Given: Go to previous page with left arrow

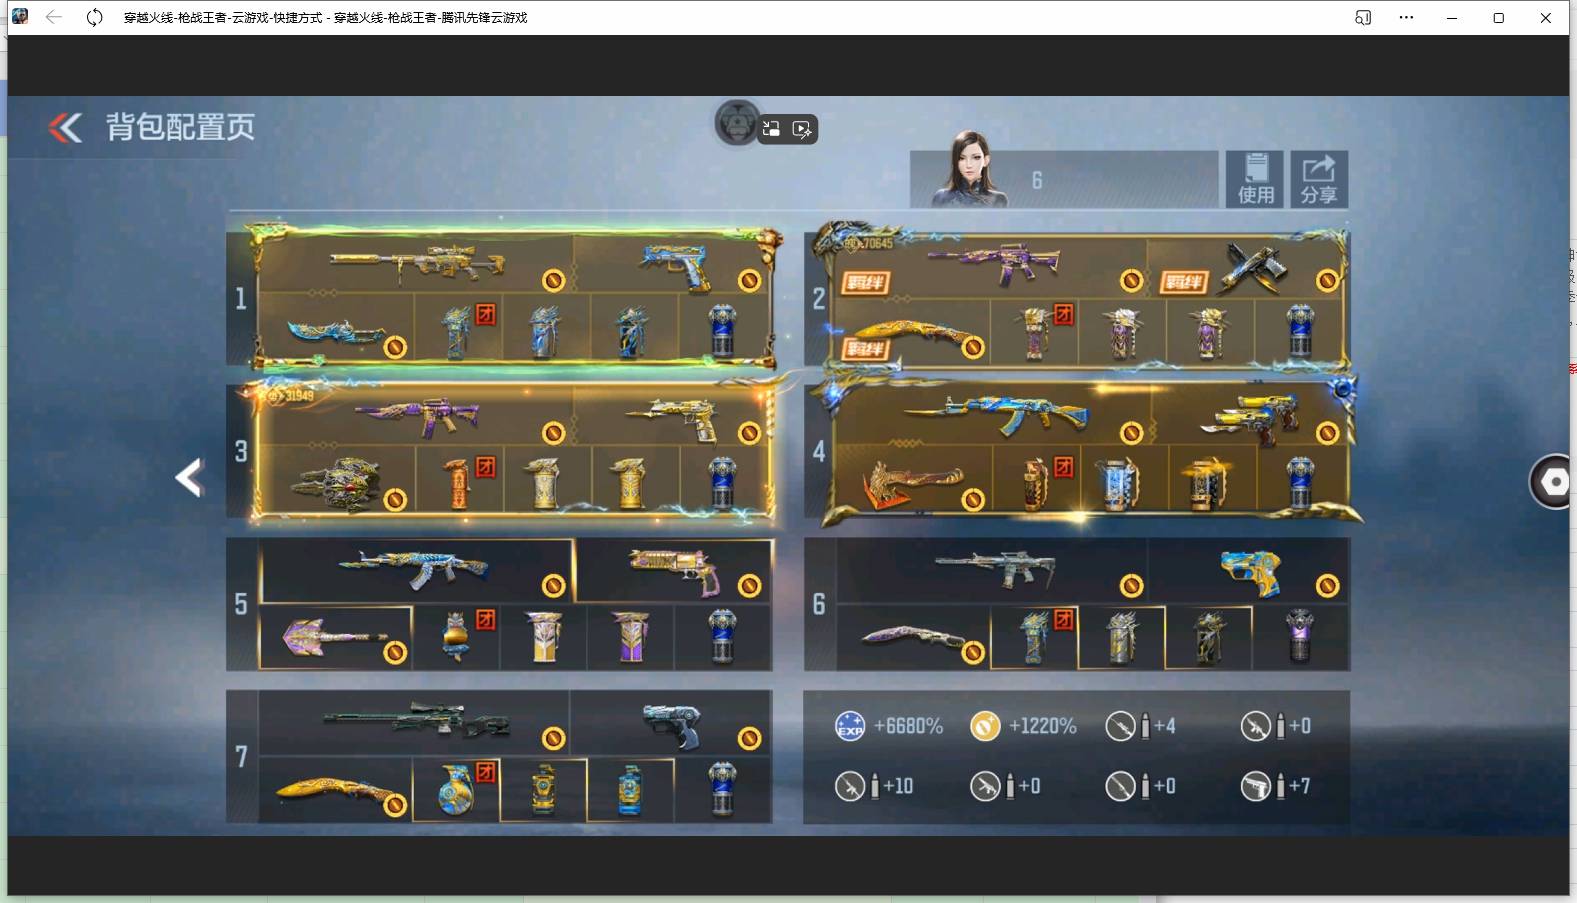Looking at the screenshot, I should 189,478.
